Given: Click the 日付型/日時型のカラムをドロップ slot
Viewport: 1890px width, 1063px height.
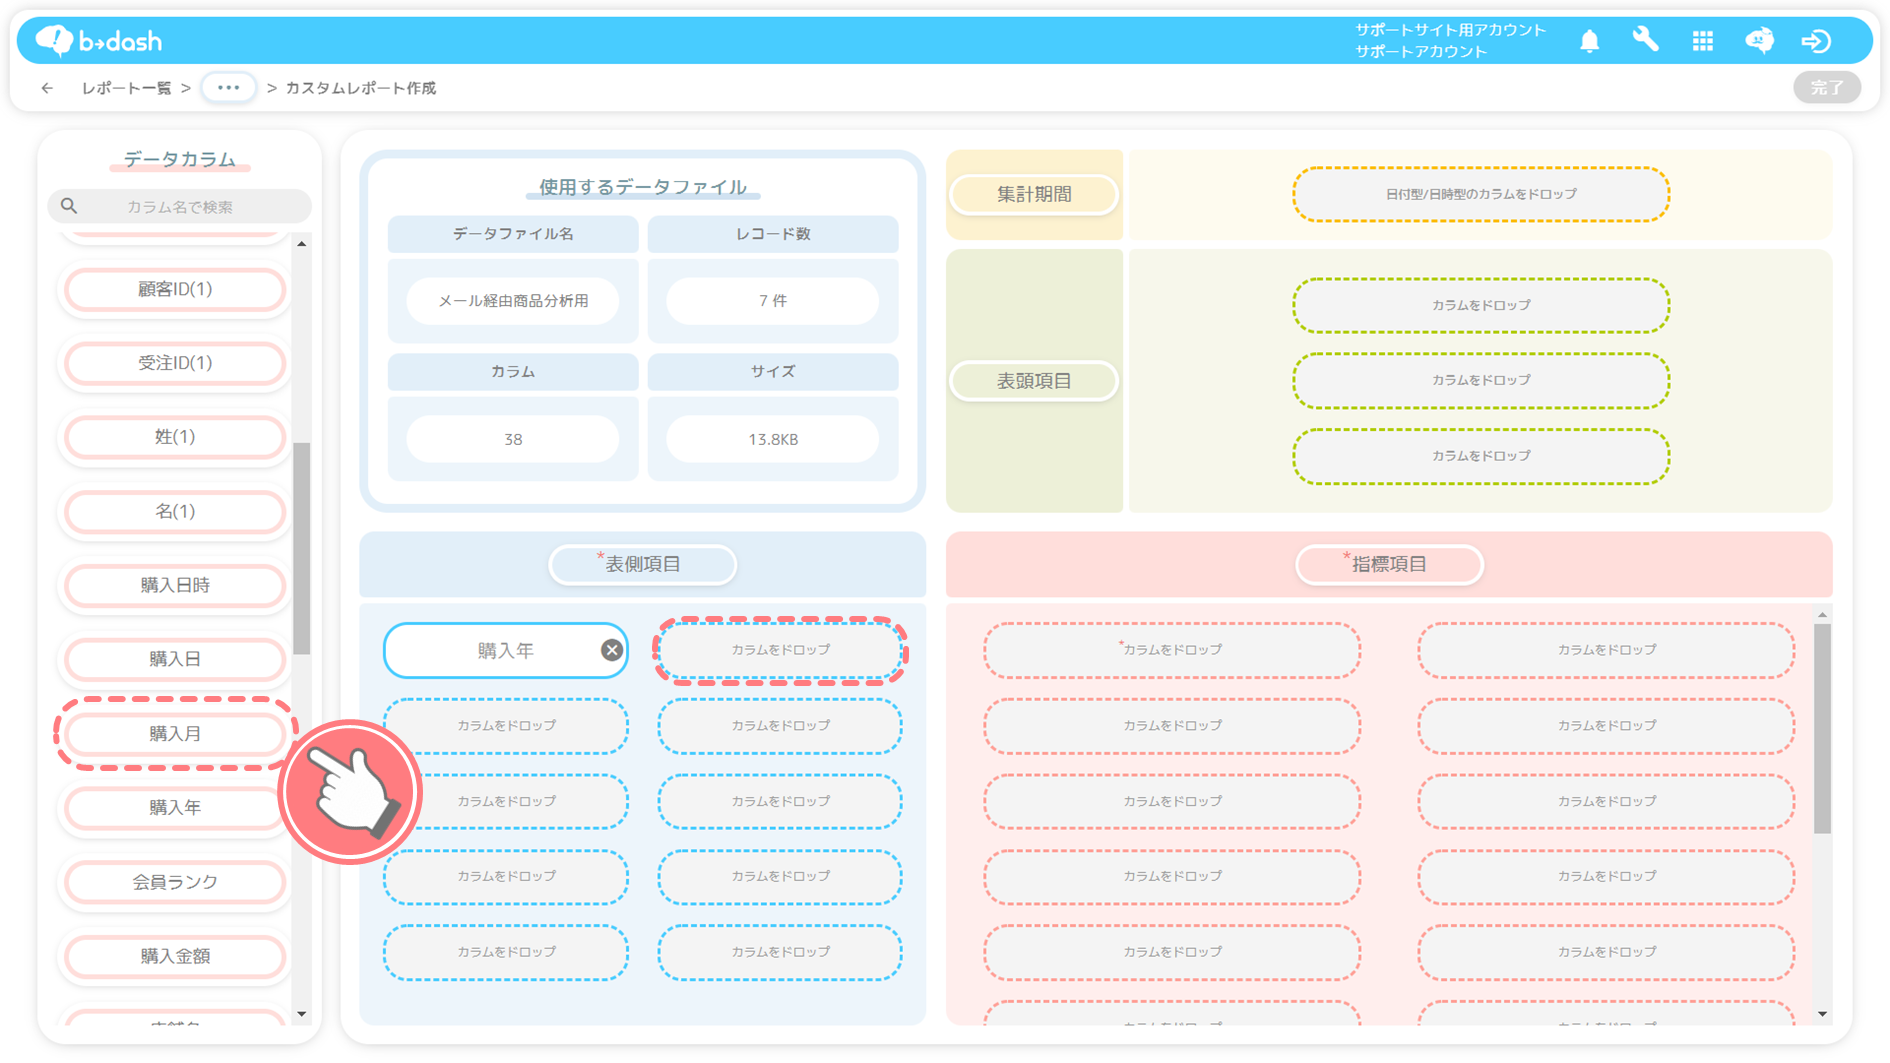Looking at the screenshot, I should click(1481, 194).
